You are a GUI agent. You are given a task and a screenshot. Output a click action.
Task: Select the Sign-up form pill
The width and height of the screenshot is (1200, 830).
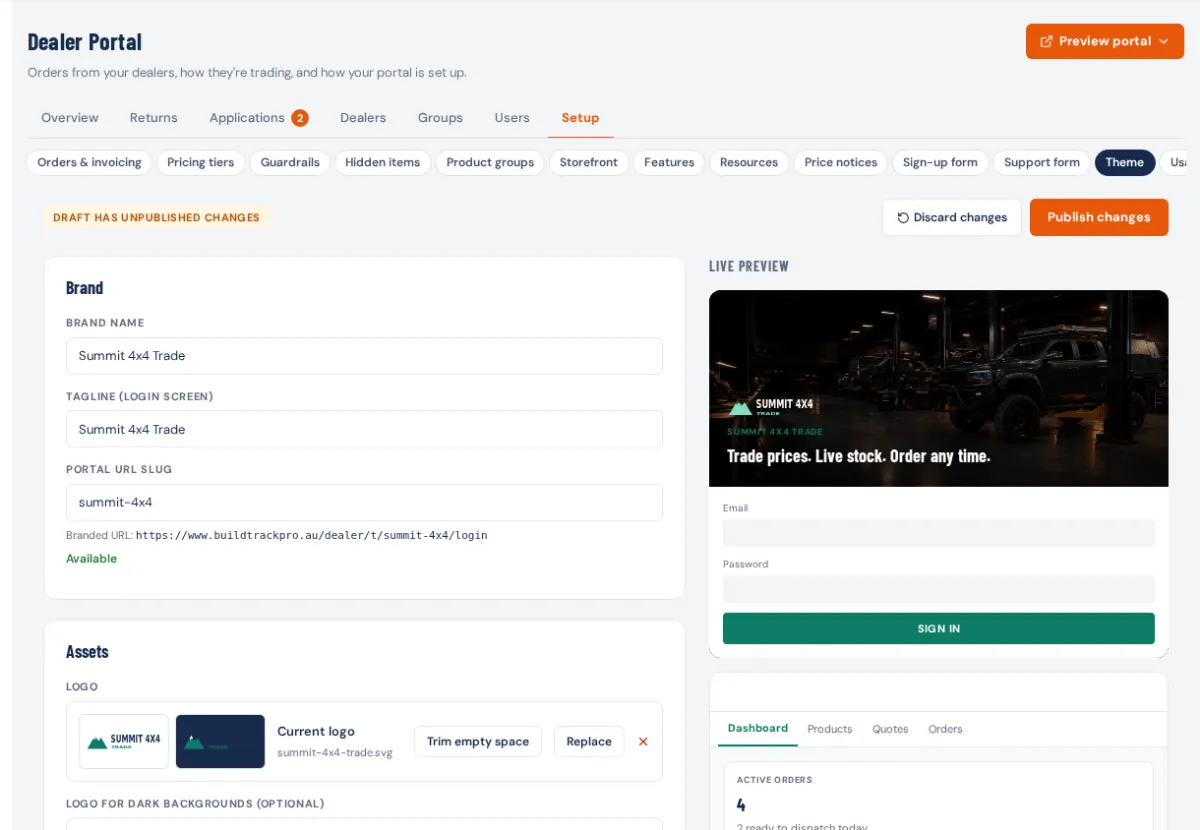pos(940,162)
